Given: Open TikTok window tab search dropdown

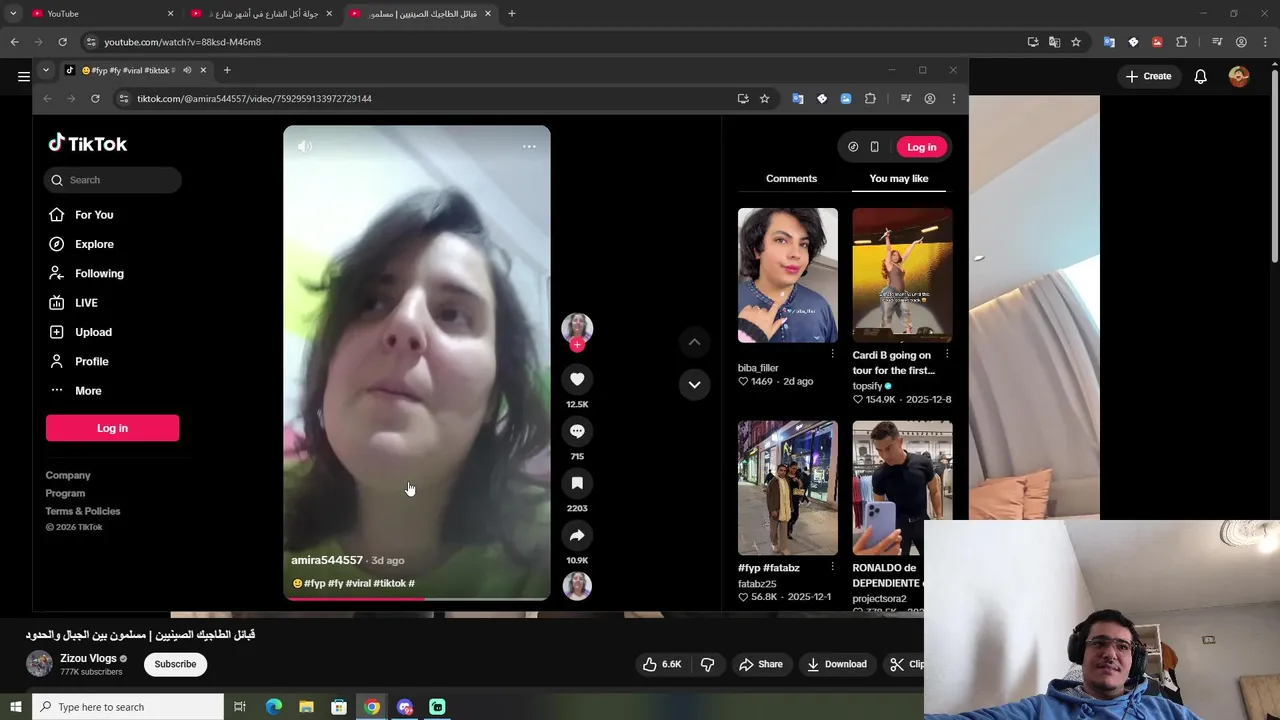Looking at the screenshot, I should (45, 70).
